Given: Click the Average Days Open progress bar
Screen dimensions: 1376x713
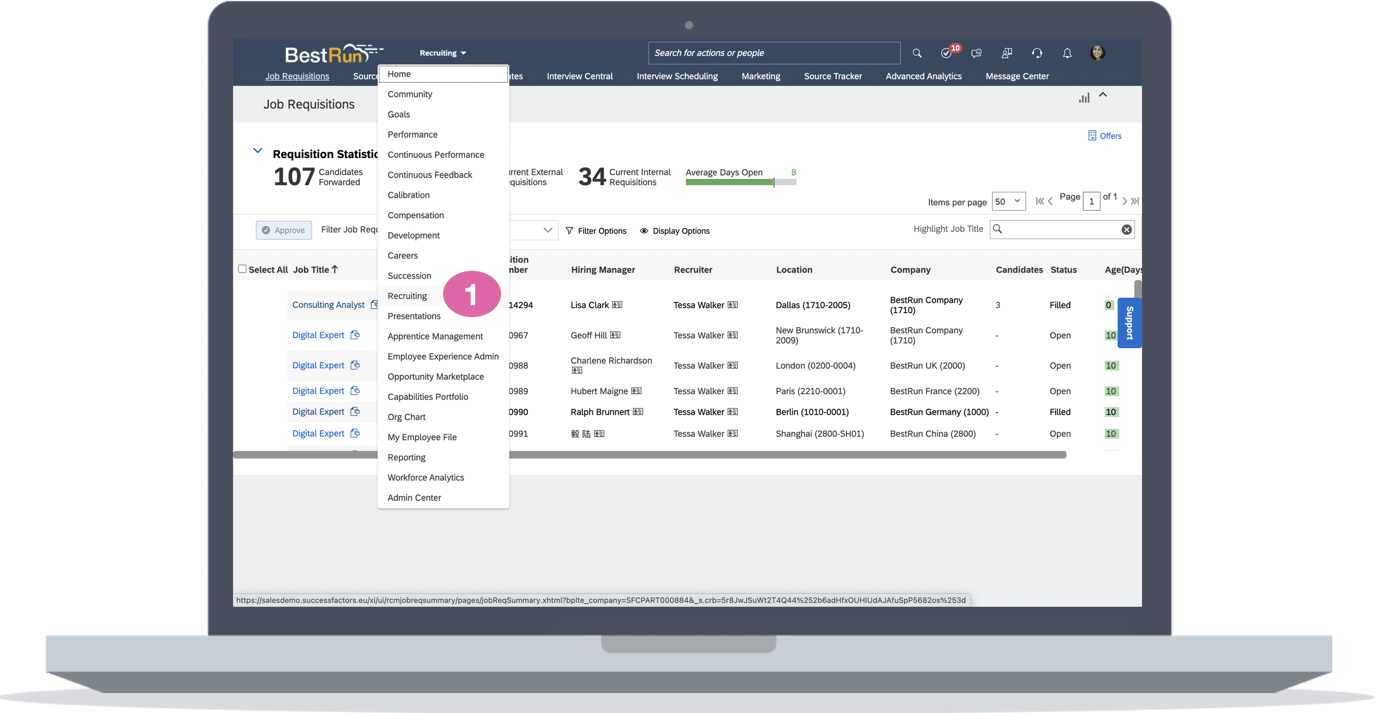Looking at the screenshot, I should pyautogui.click(x=740, y=181).
